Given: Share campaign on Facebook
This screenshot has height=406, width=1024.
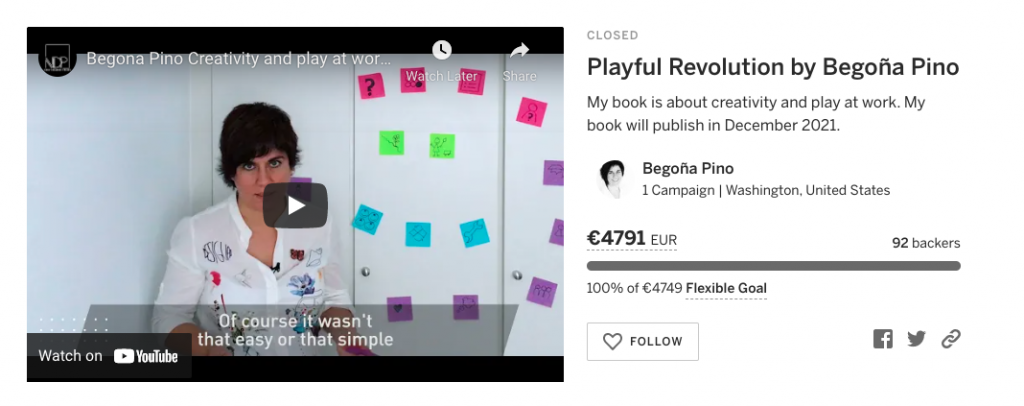Looking at the screenshot, I should tap(882, 339).
